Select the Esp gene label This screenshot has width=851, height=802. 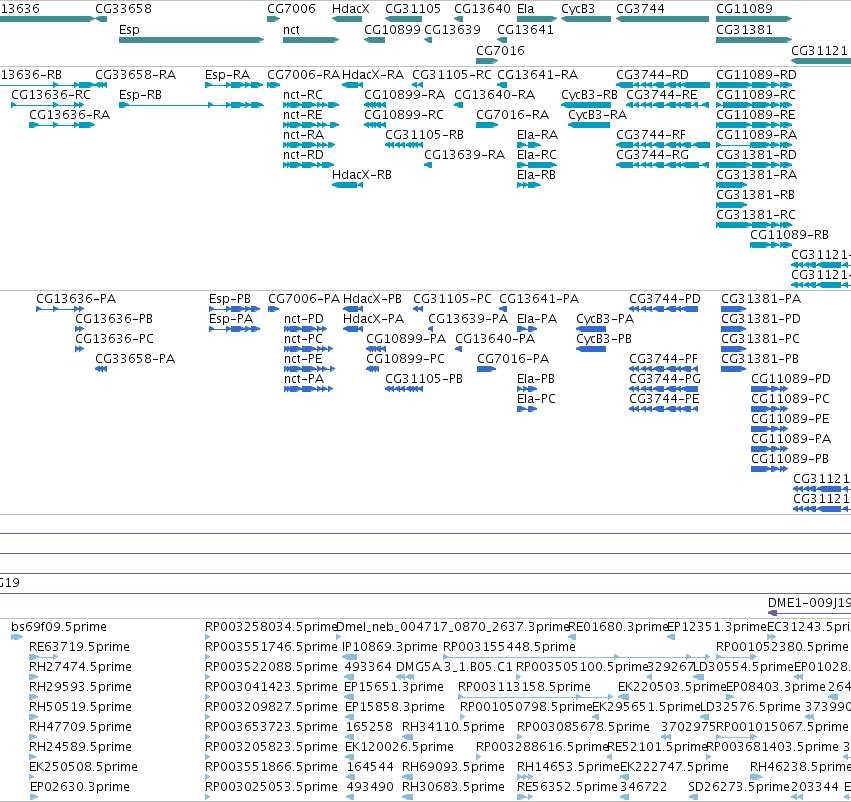129,30
